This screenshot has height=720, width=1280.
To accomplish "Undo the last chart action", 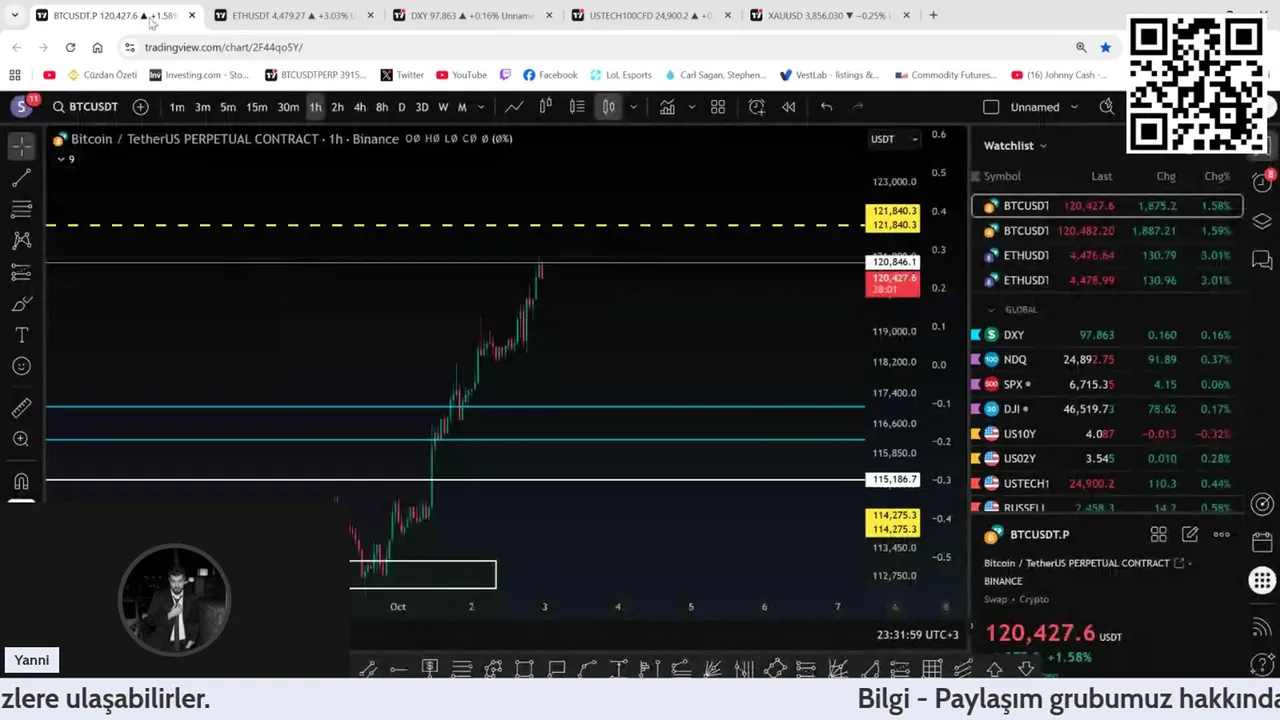I will point(826,107).
